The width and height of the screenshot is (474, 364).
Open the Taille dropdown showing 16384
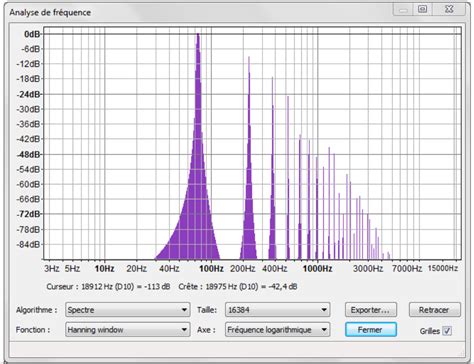[x=277, y=310]
